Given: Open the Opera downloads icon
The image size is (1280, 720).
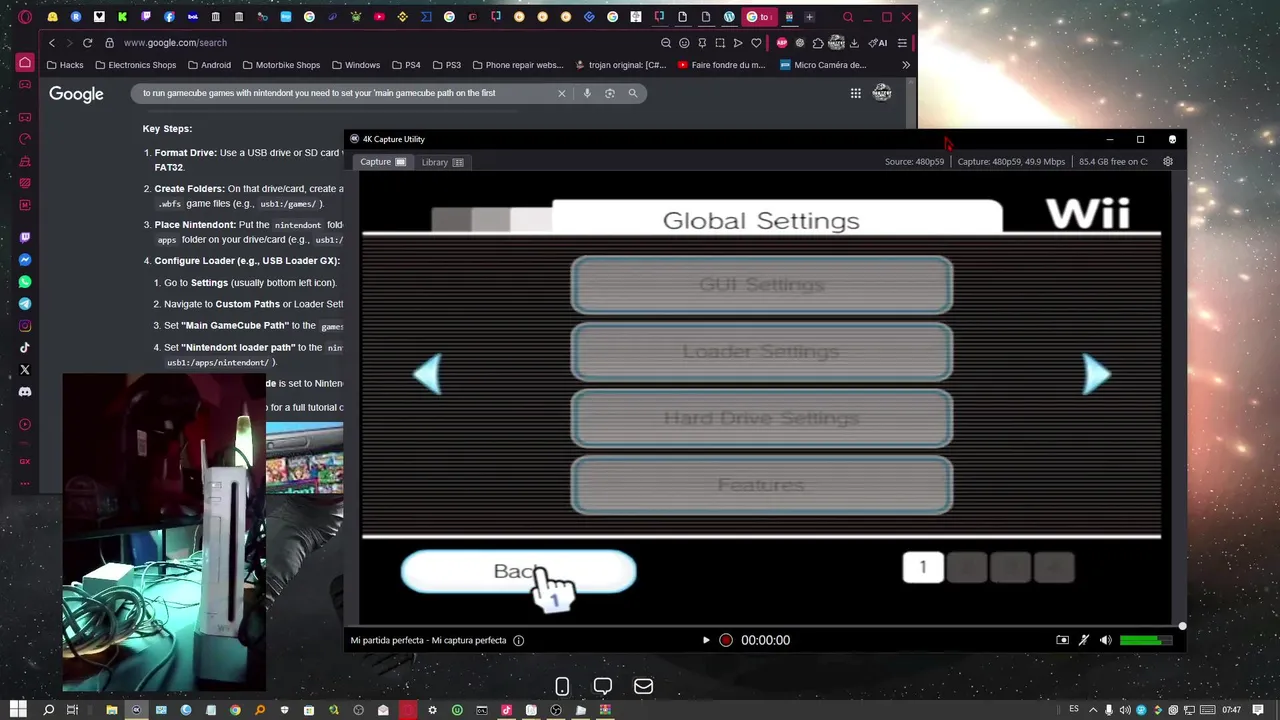Looking at the screenshot, I should pyautogui.click(x=854, y=43).
